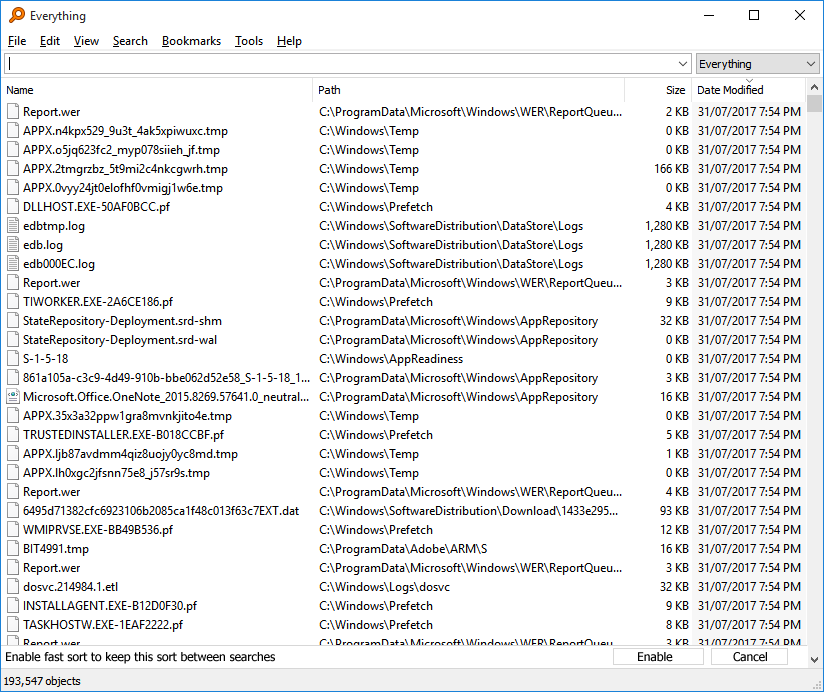This screenshot has width=824, height=692.
Task: Click the 861a105a-c3c9-4d49-910b file icon
Action: (x=13, y=378)
